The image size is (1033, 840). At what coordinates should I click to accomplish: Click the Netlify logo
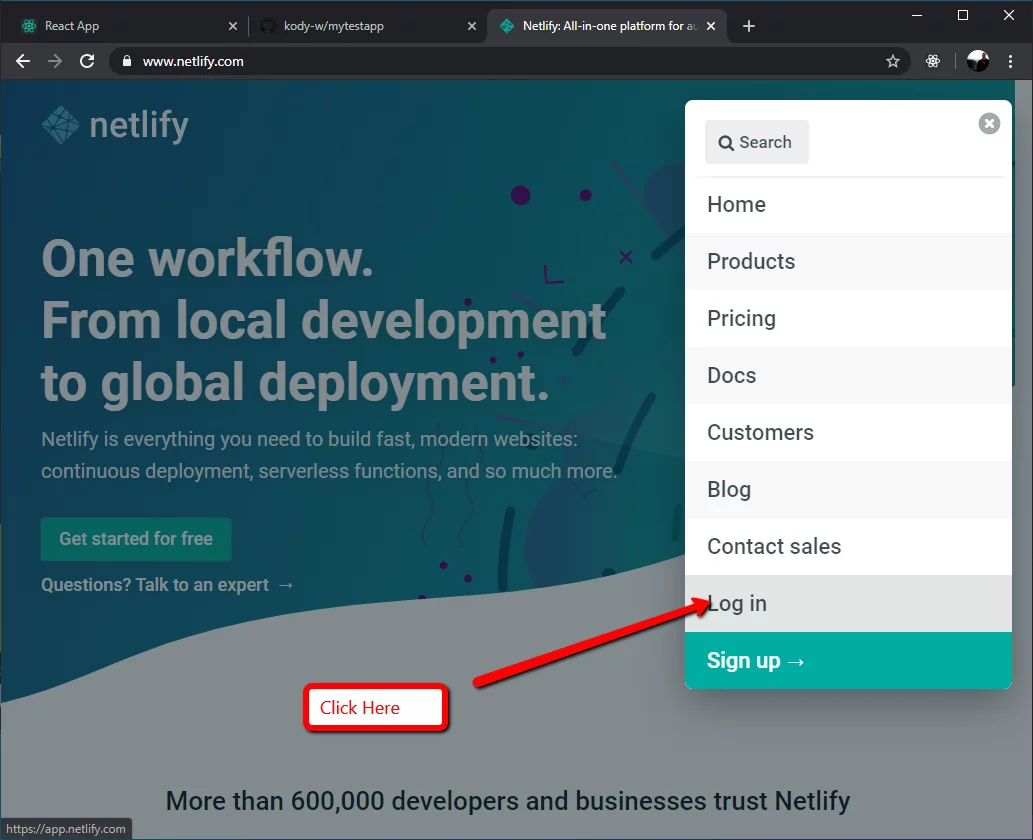tap(115, 125)
